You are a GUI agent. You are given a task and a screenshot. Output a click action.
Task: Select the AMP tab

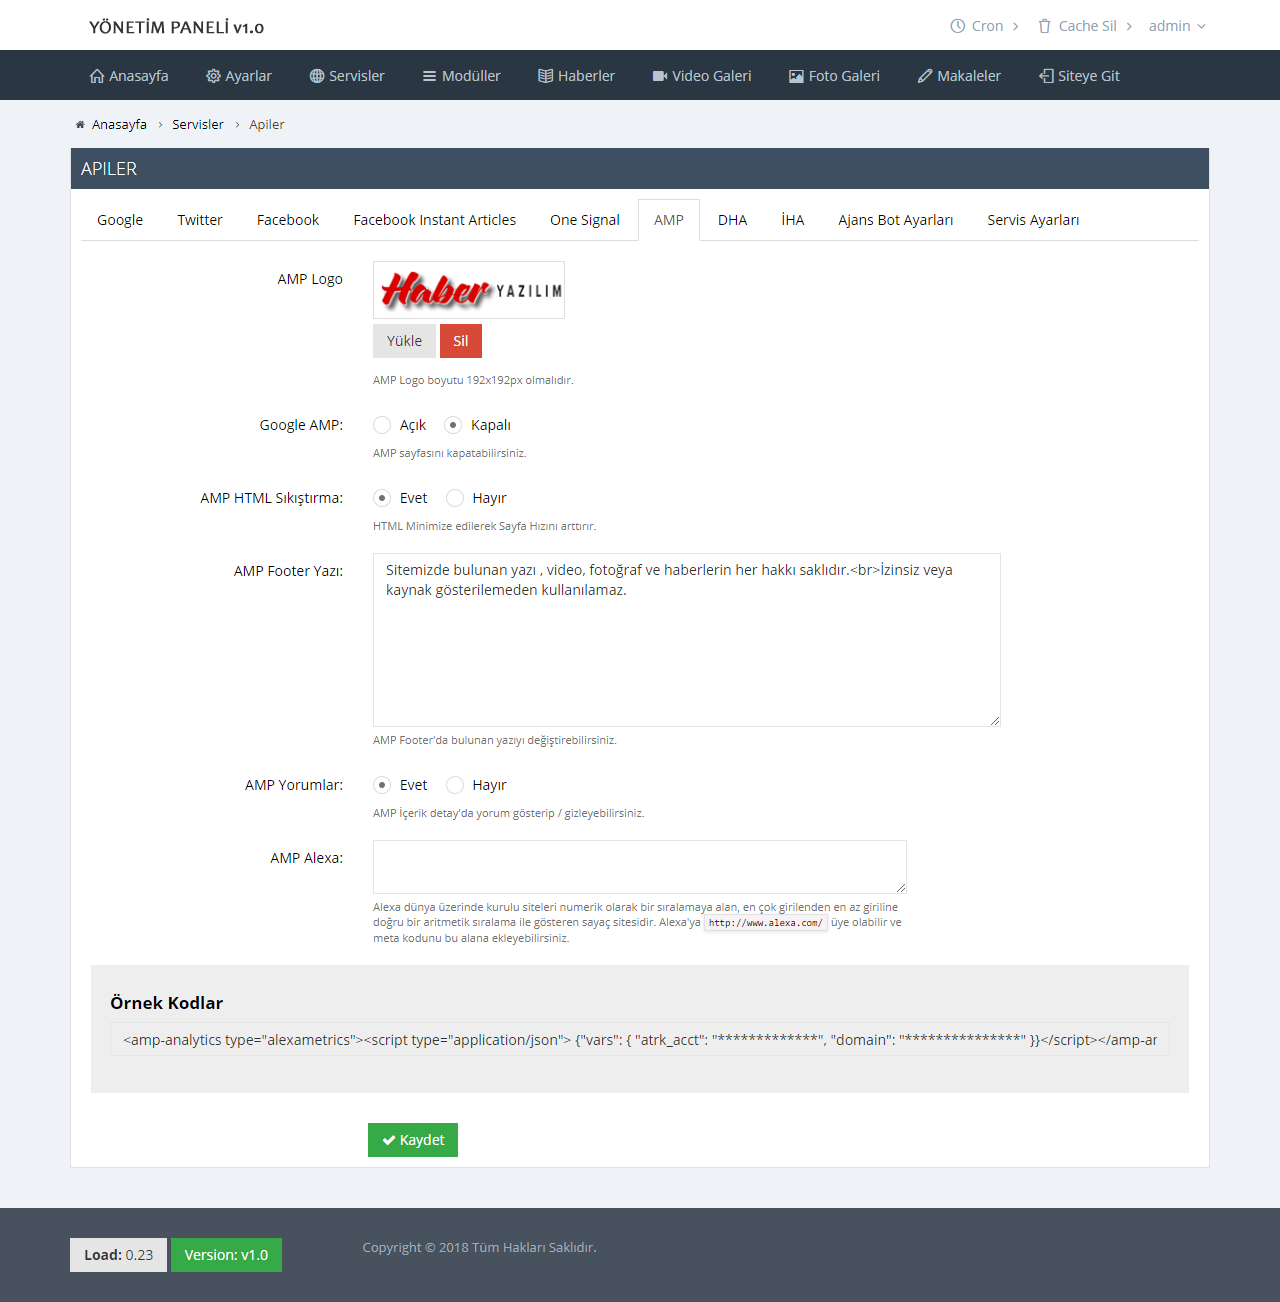(x=669, y=220)
